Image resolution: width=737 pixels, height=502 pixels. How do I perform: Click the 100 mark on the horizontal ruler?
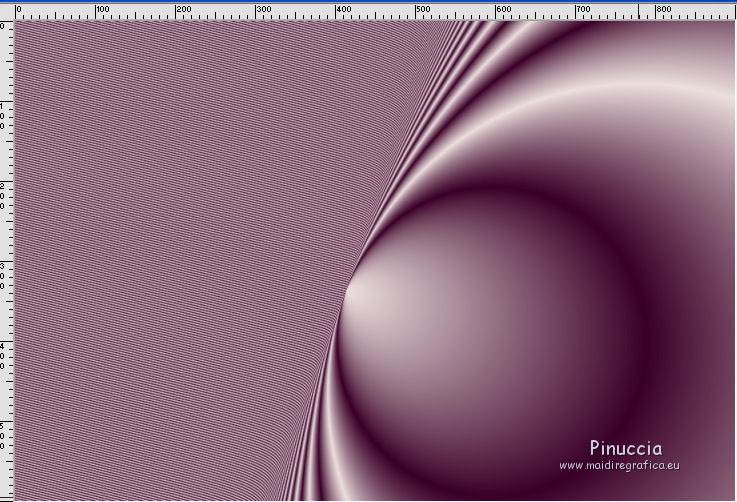click(103, 9)
